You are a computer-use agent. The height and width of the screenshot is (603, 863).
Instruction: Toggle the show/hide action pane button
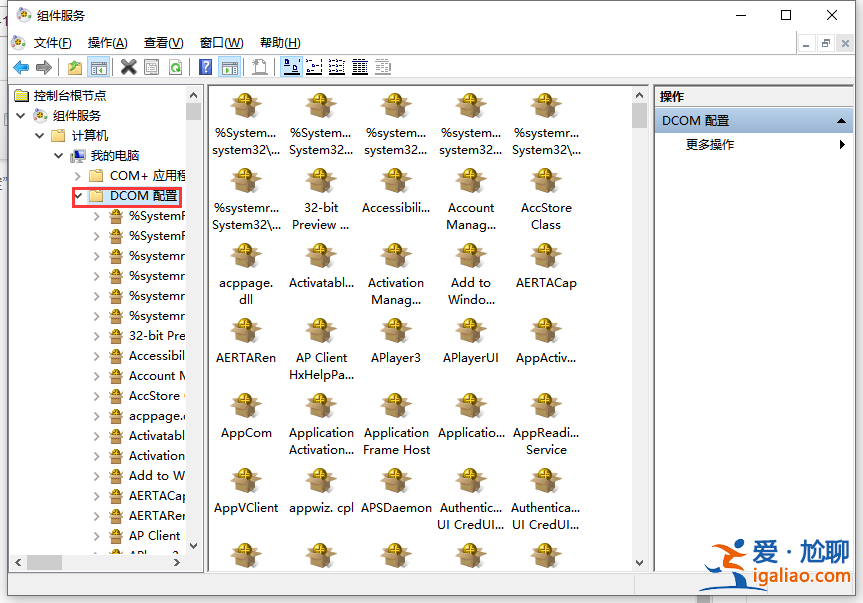230,67
